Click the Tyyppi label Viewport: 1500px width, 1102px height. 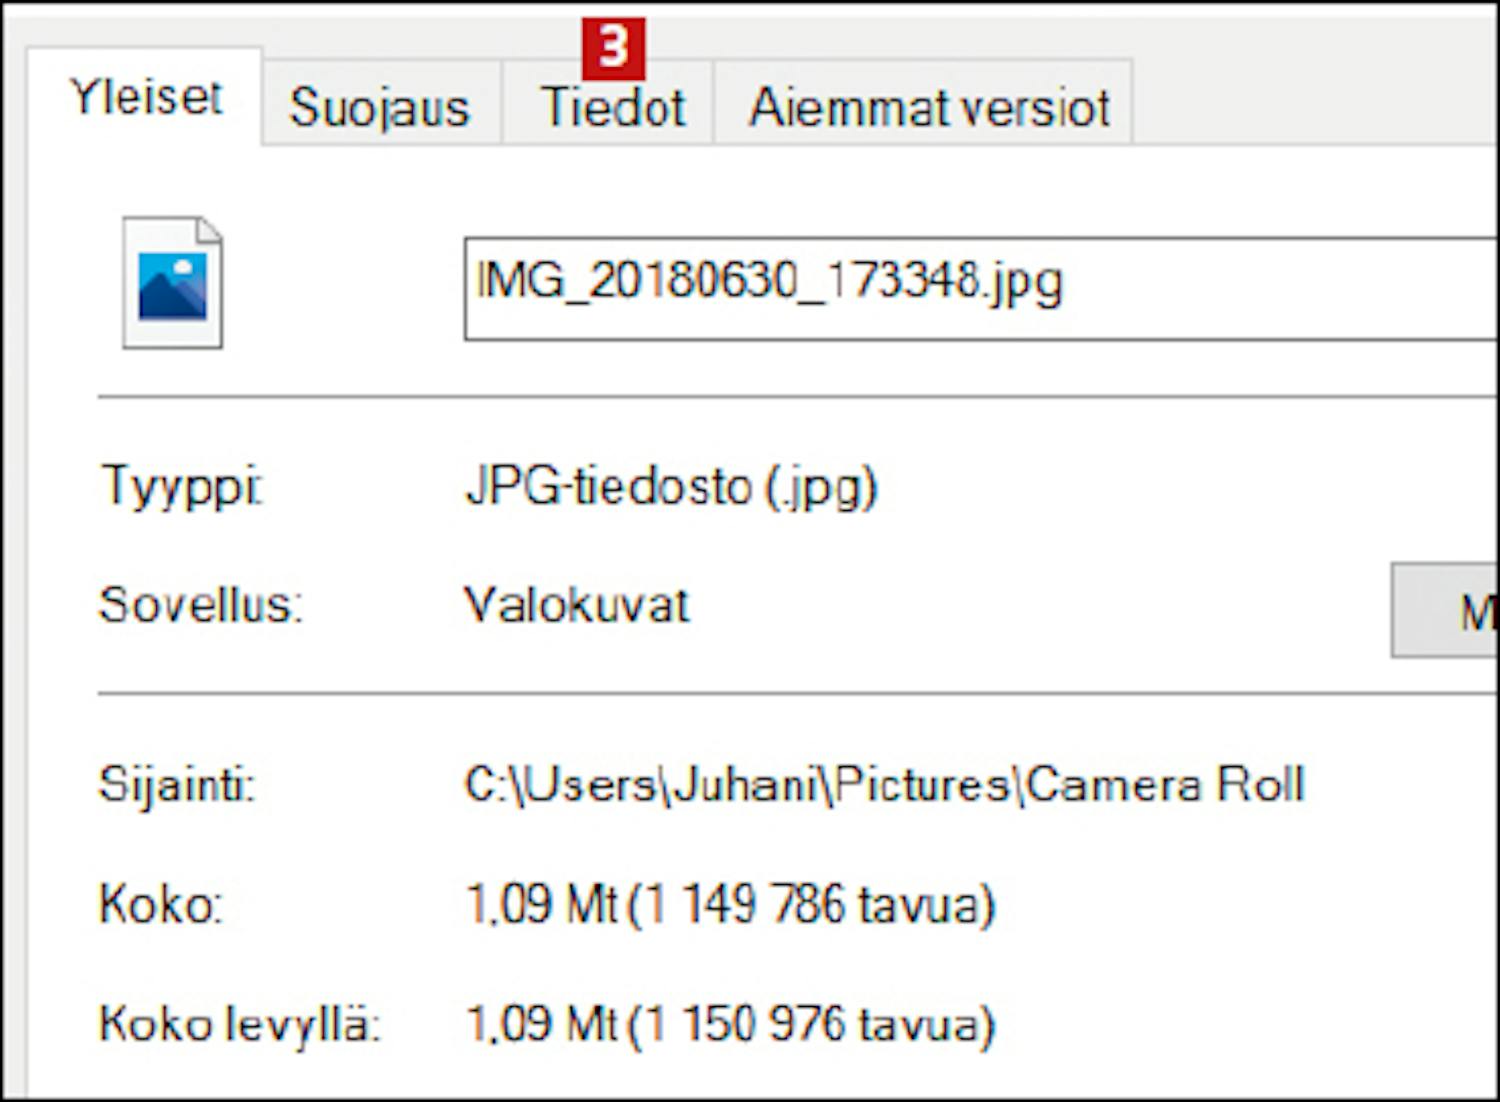point(181,487)
